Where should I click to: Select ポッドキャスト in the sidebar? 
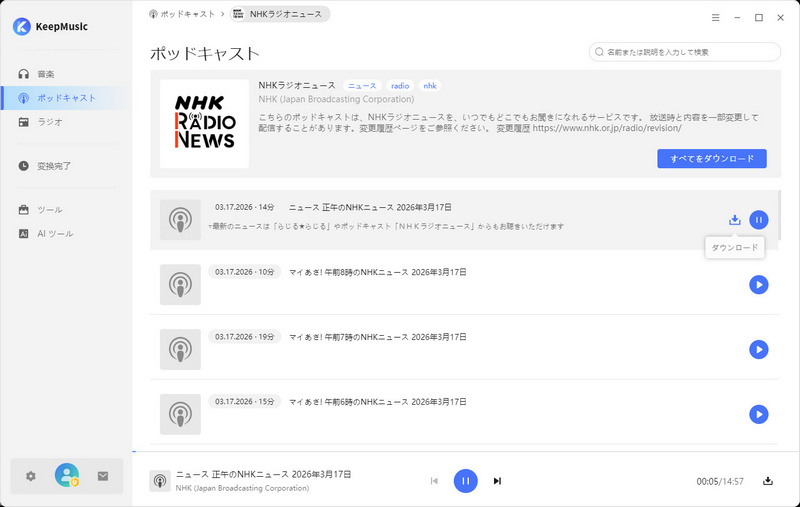tap(65, 98)
